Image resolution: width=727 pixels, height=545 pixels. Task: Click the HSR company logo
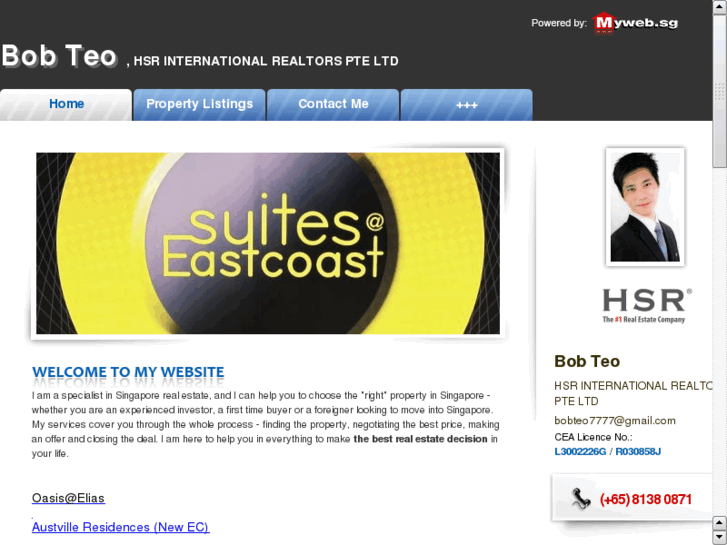point(647,305)
